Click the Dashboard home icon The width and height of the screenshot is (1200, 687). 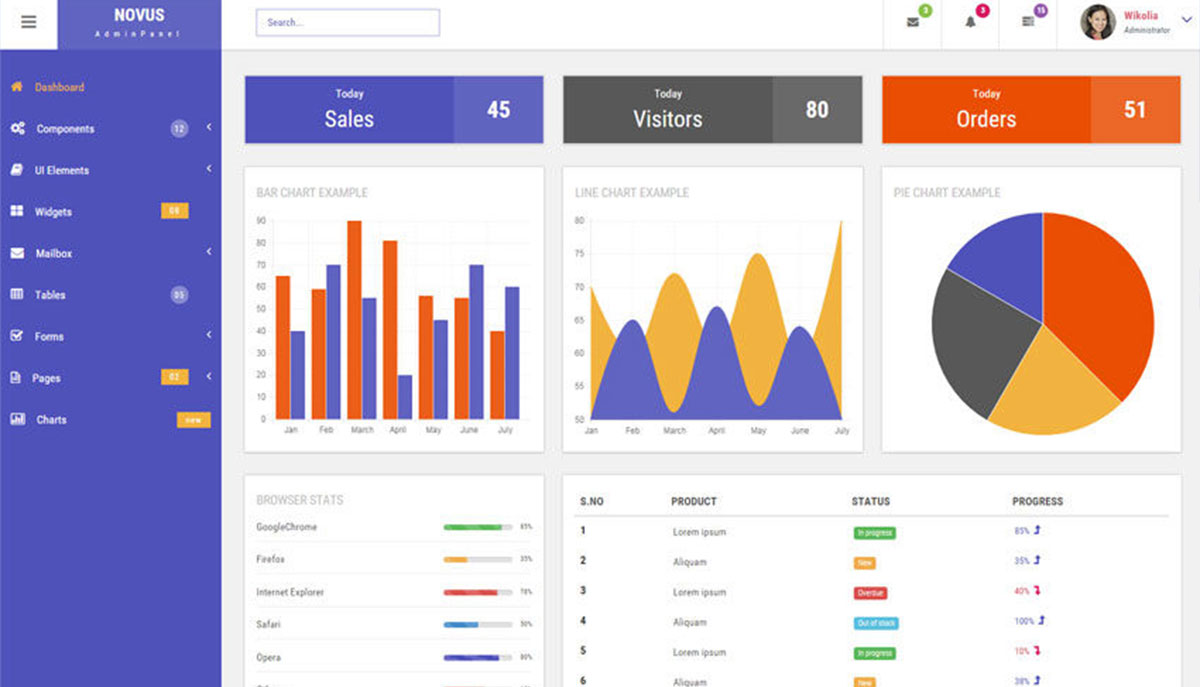[17, 87]
